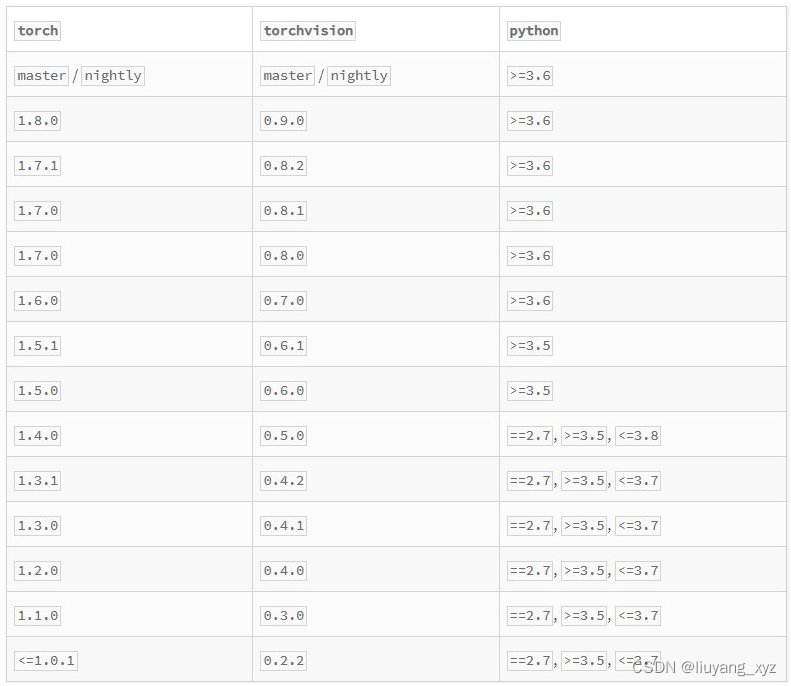This screenshot has width=791, height=686.
Task: Click torch master tag in first row
Action: (x=41, y=76)
